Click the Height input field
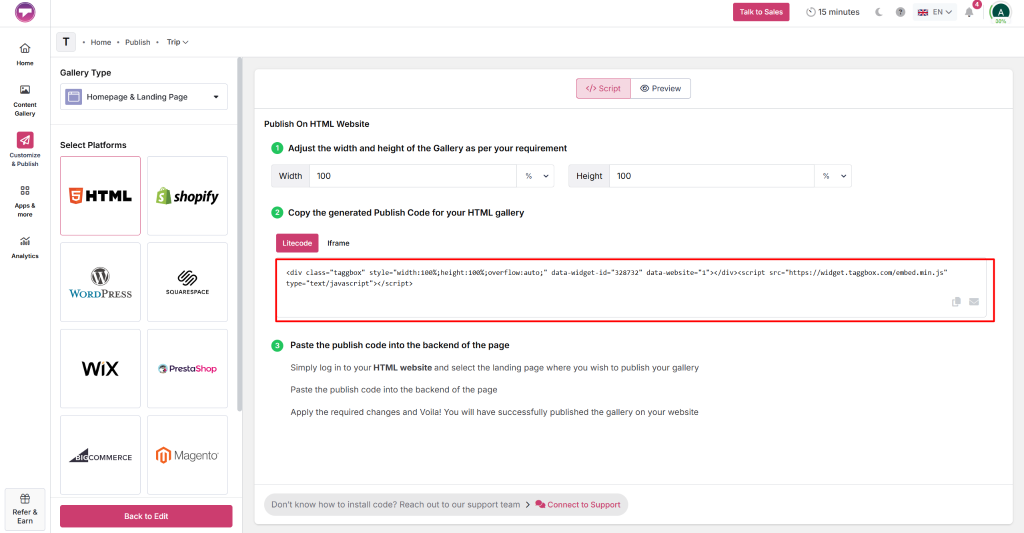 coord(712,176)
